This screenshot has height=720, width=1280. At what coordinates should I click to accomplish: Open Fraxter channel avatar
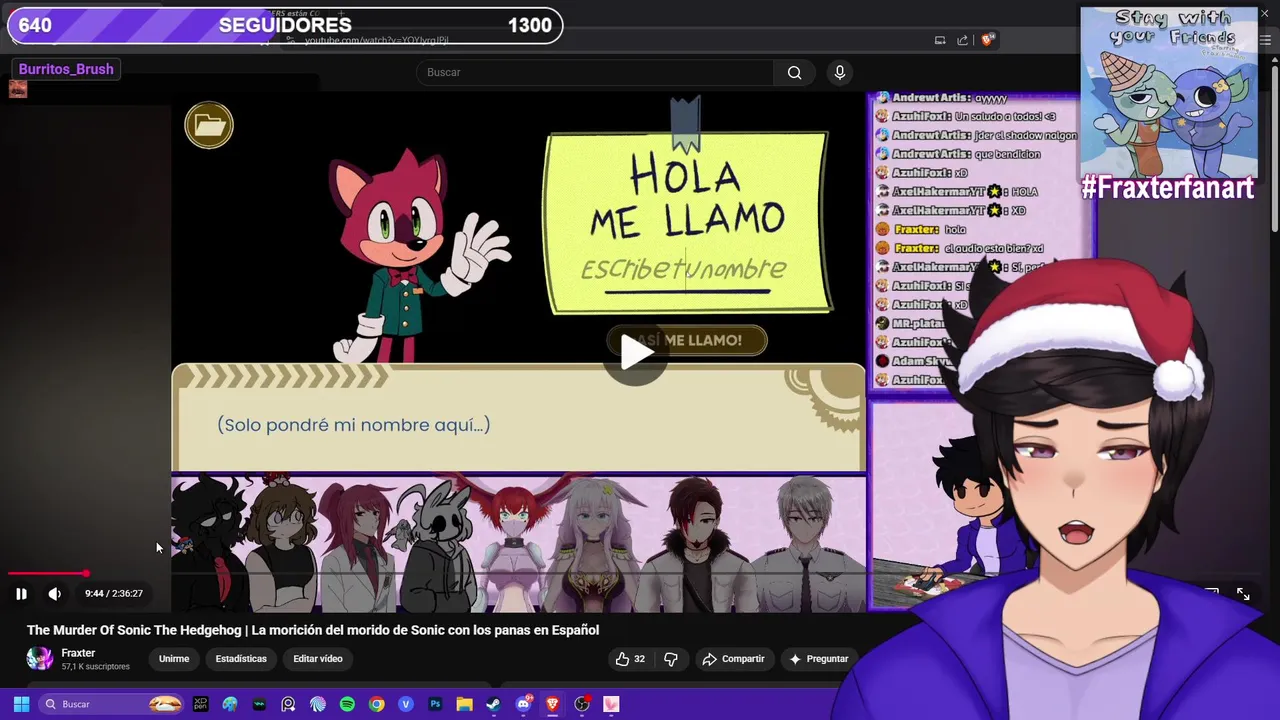click(40, 658)
